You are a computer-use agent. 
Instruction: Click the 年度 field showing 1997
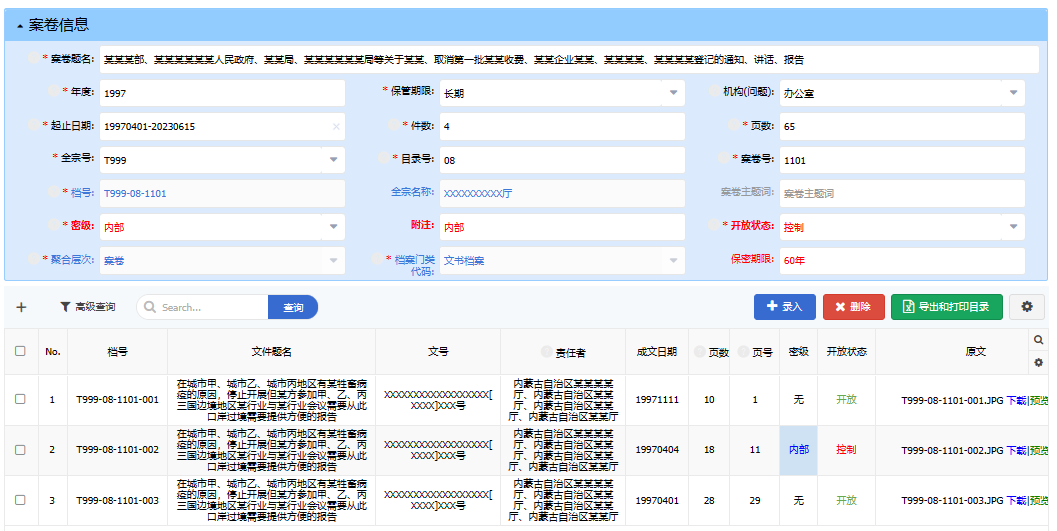(222, 93)
